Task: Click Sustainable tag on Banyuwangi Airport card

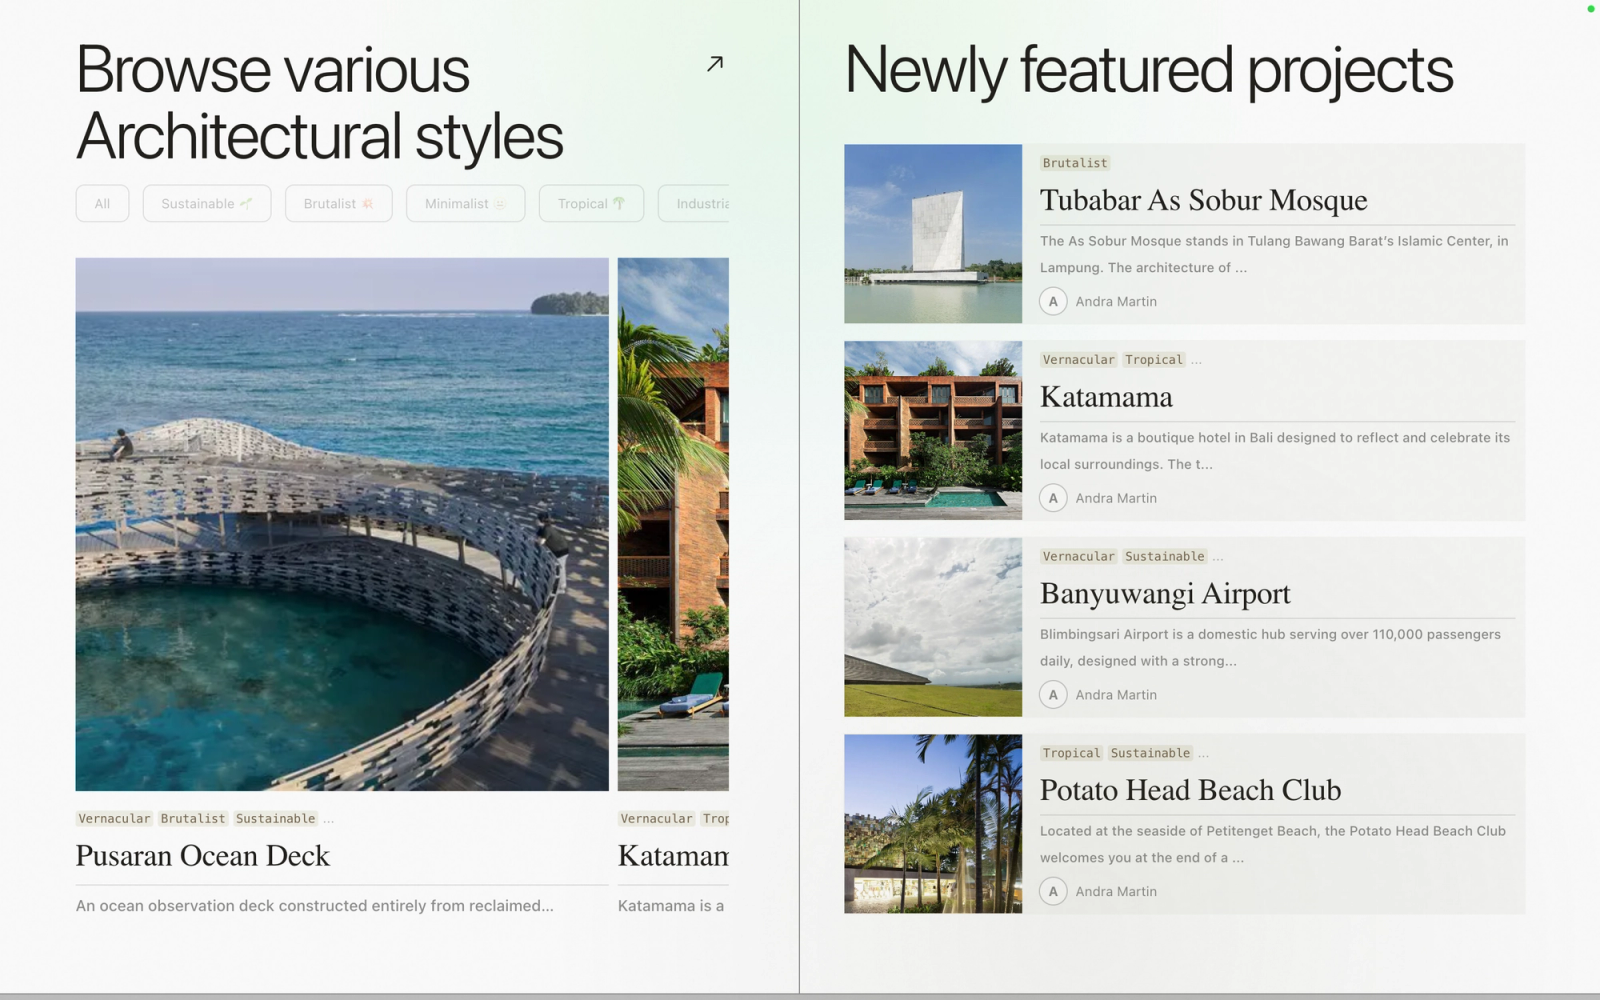Action: [x=1165, y=556]
